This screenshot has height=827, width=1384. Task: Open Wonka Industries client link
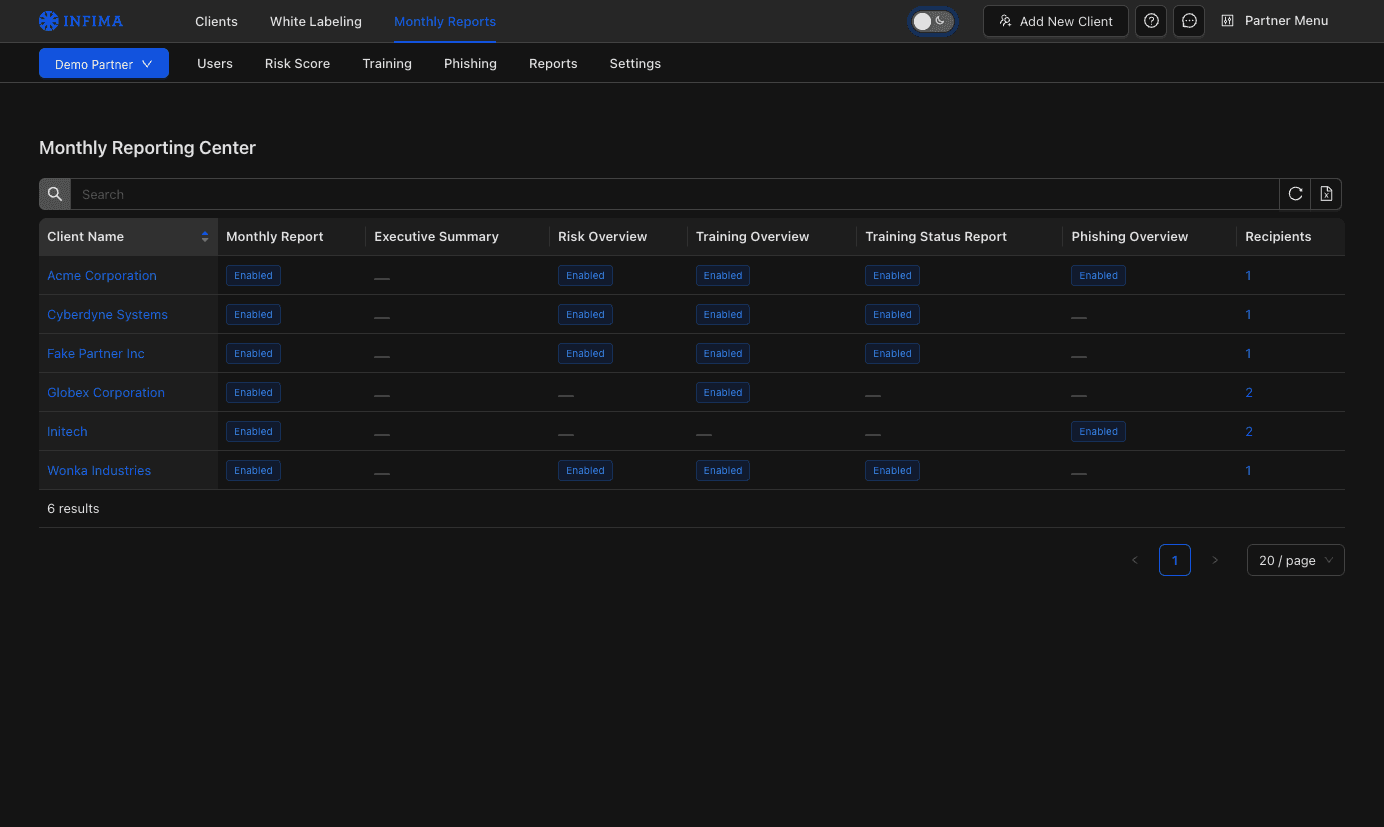click(x=99, y=470)
